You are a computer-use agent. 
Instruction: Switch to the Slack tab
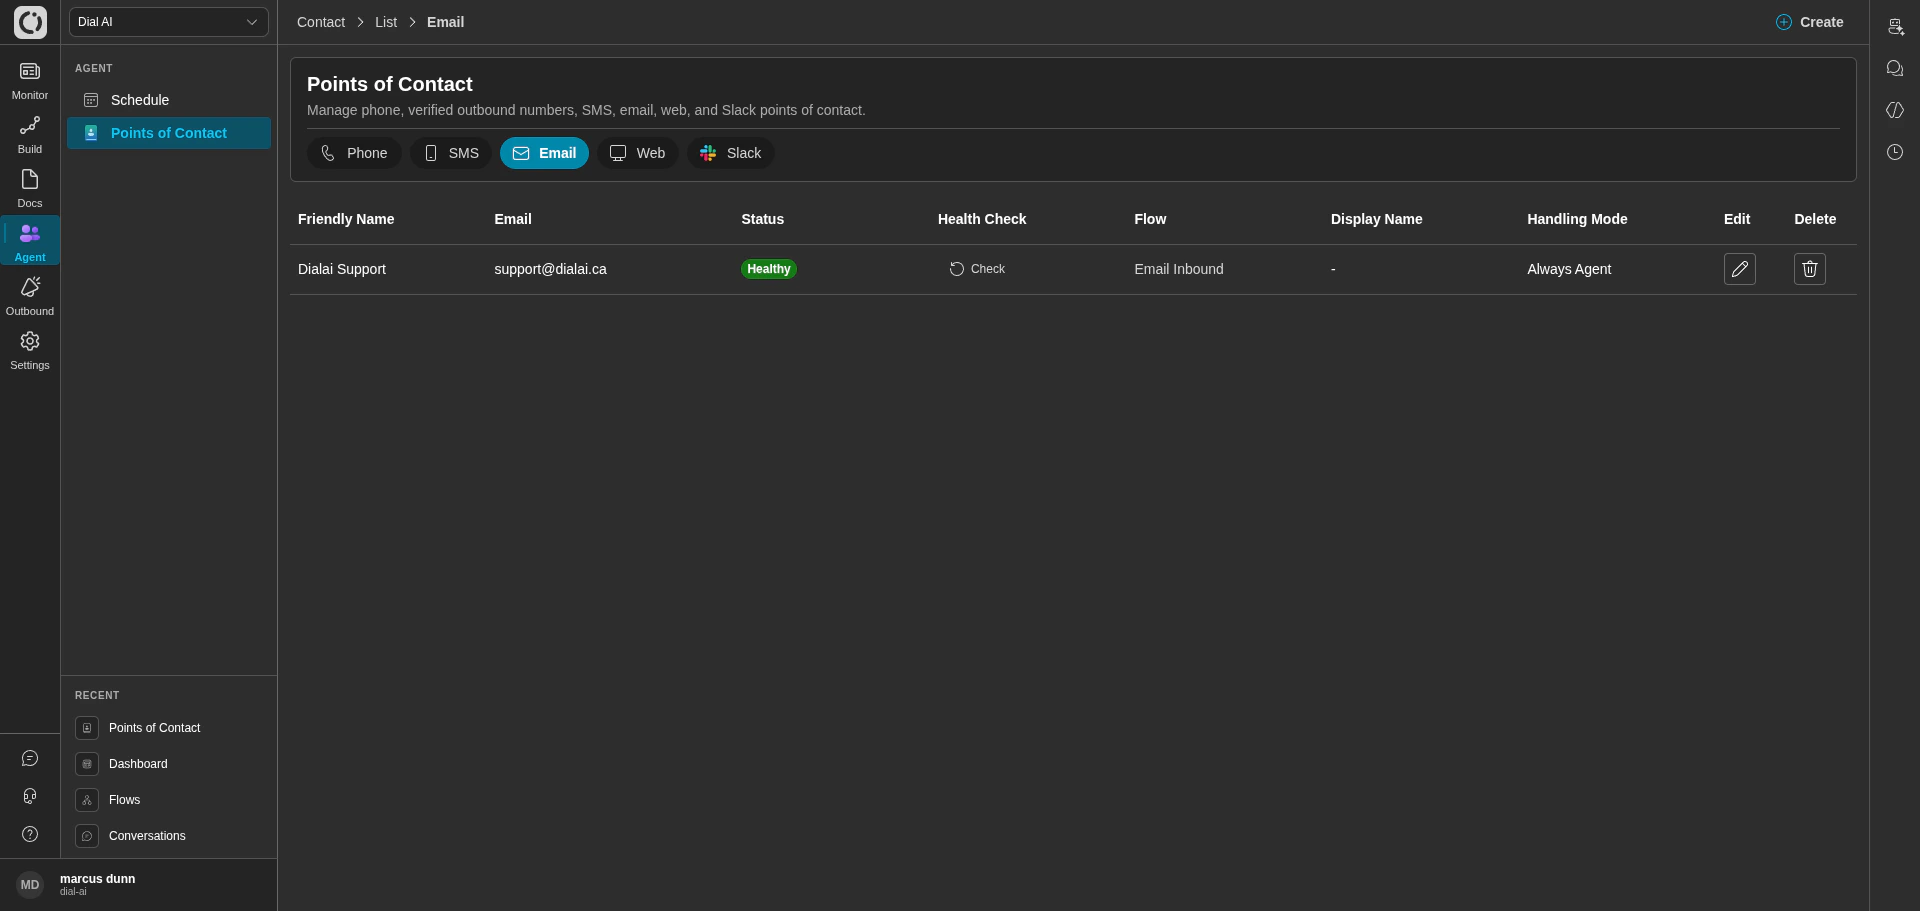pyautogui.click(x=731, y=153)
